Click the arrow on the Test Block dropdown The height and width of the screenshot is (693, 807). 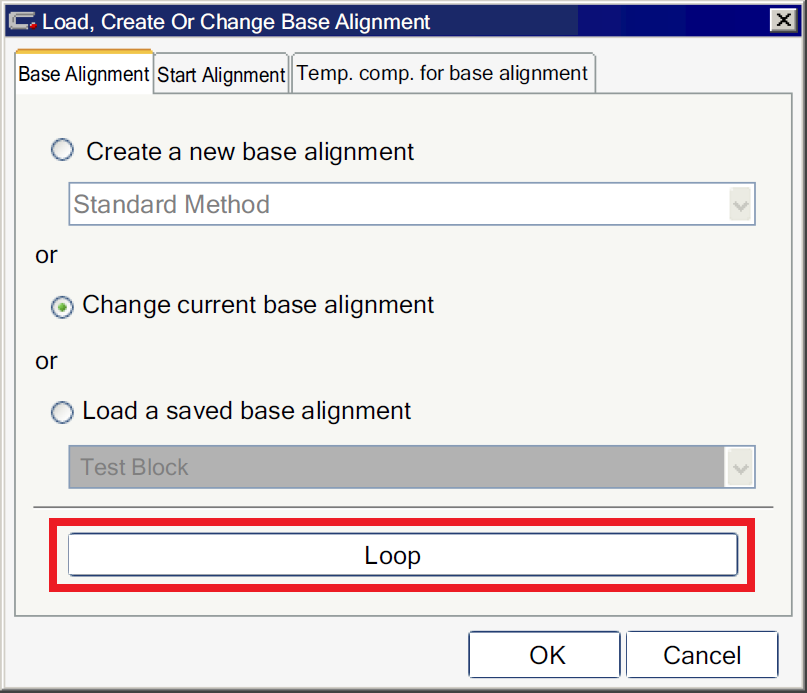pyautogui.click(x=740, y=468)
